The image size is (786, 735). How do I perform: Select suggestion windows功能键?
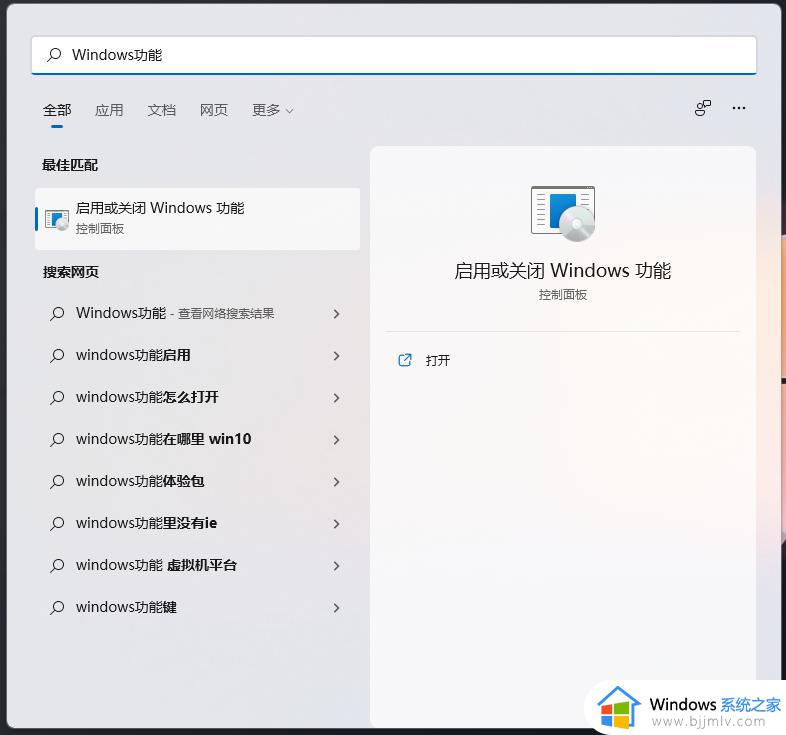point(198,608)
